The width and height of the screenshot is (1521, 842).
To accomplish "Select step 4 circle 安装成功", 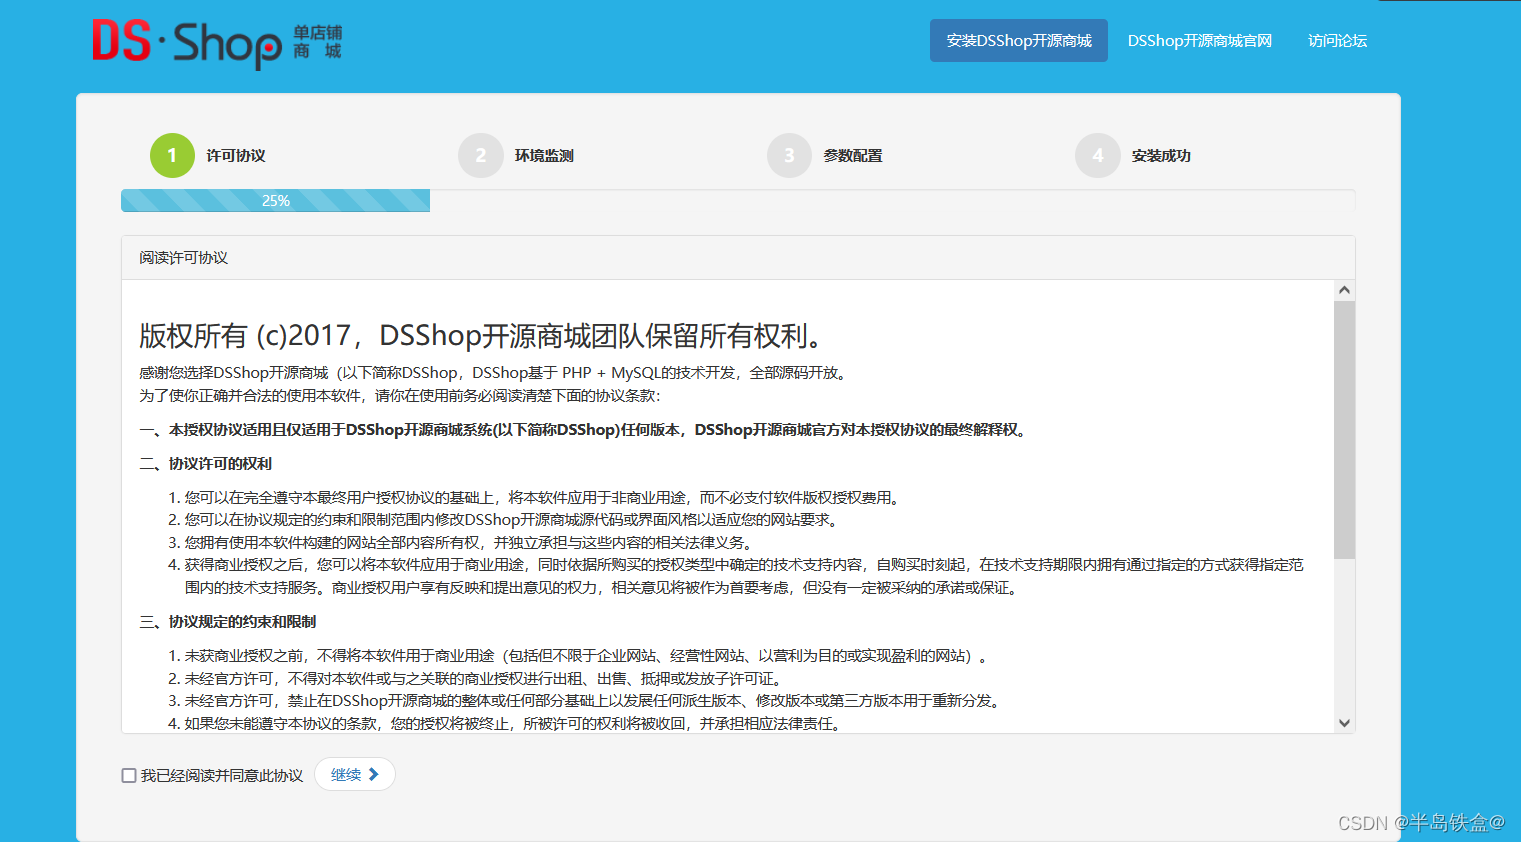I will (x=1098, y=155).
